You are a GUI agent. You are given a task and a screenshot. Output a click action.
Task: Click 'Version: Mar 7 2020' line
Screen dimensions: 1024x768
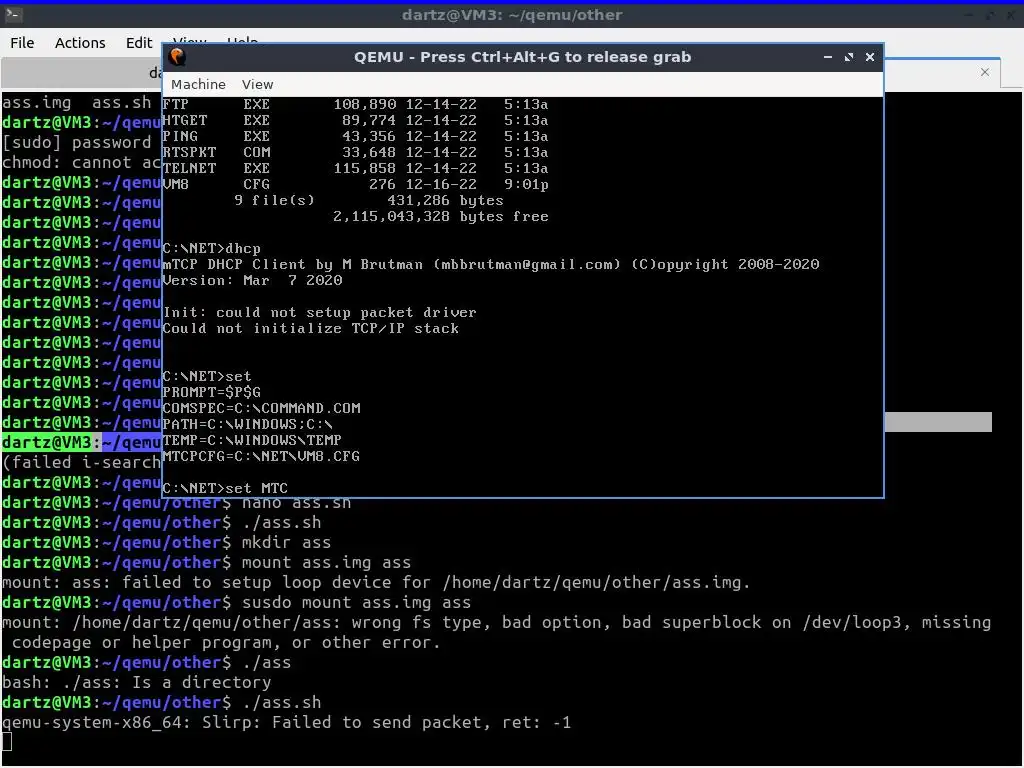pyautogui.click(x=252, y=280)
